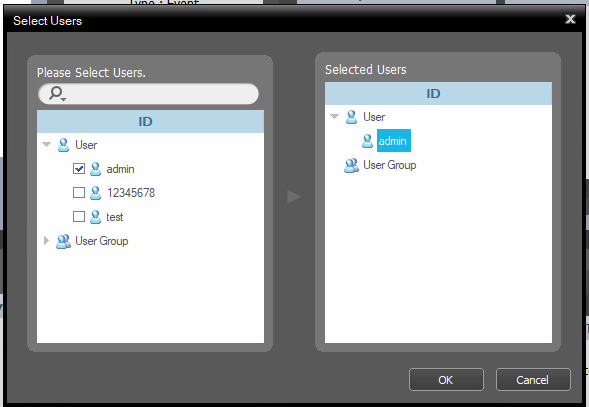Click the ID column header in left list
Viewport: 589px width, 407px height.
point(150,121)
